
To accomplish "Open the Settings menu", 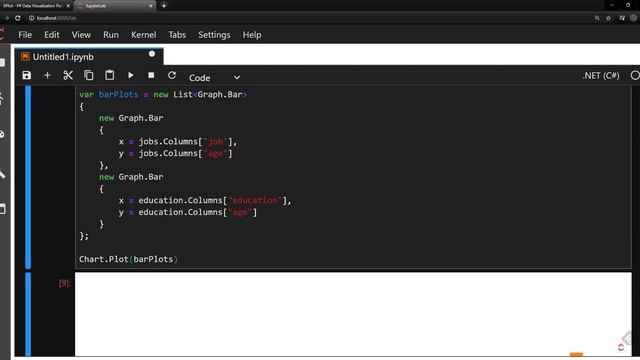I will click(x=214, y=35).
